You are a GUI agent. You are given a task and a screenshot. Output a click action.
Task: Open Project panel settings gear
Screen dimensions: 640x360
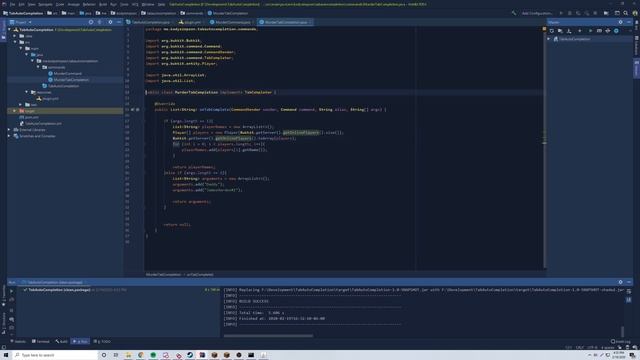[110, 22]
